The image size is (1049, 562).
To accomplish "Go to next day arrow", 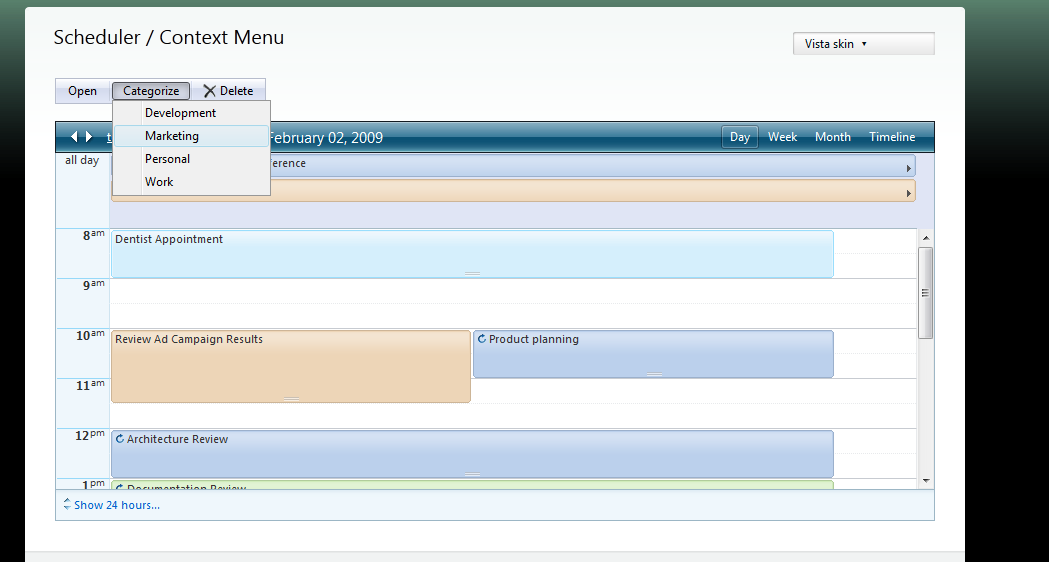I will 89,137.
